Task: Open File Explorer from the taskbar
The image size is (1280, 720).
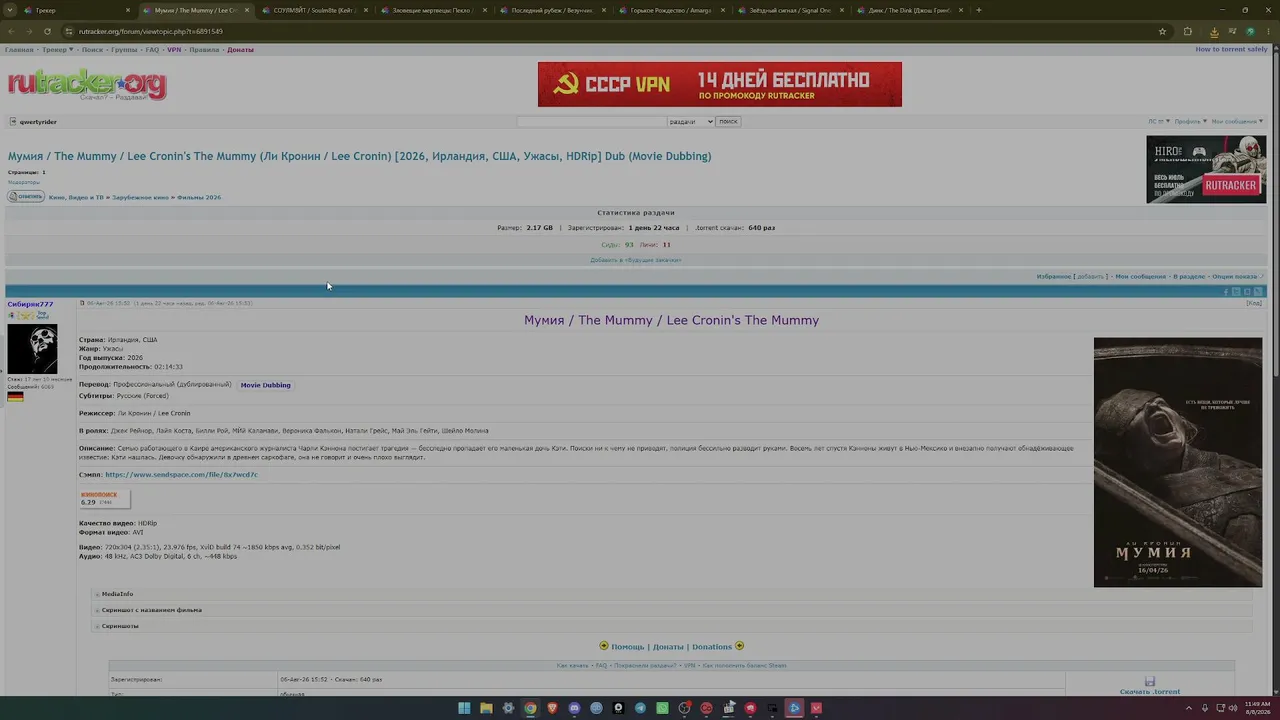Action: (486, 708)
